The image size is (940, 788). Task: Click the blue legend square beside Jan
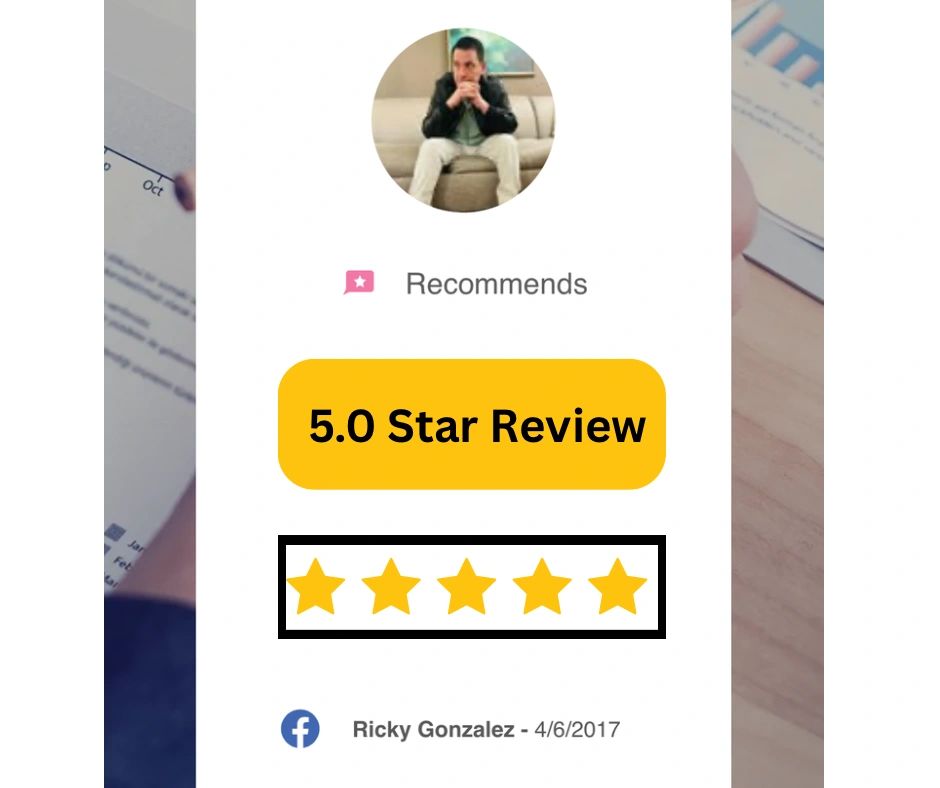115,532
